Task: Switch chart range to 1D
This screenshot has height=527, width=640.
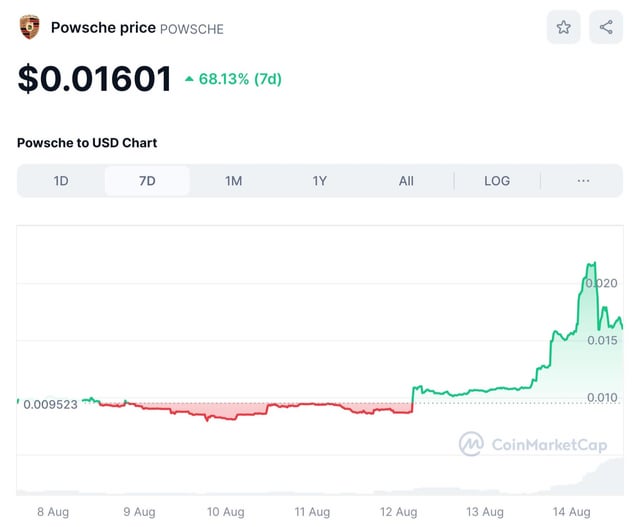Action: [61, 181]
